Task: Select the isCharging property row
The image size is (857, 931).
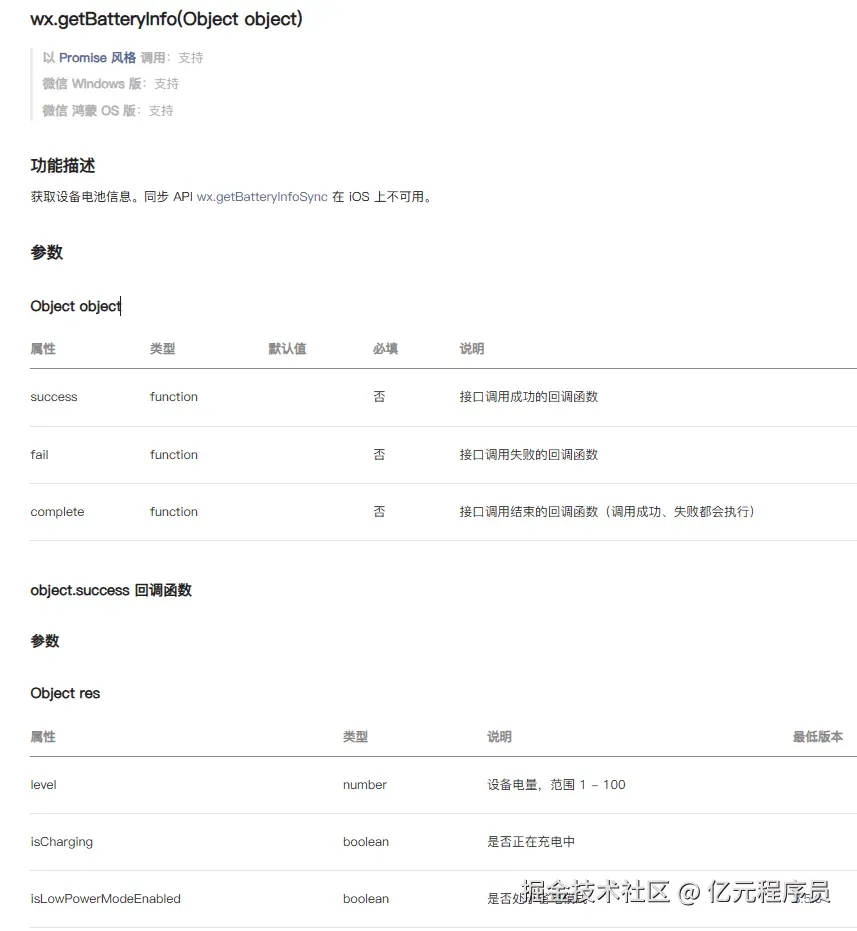Action: coord(61,842)
